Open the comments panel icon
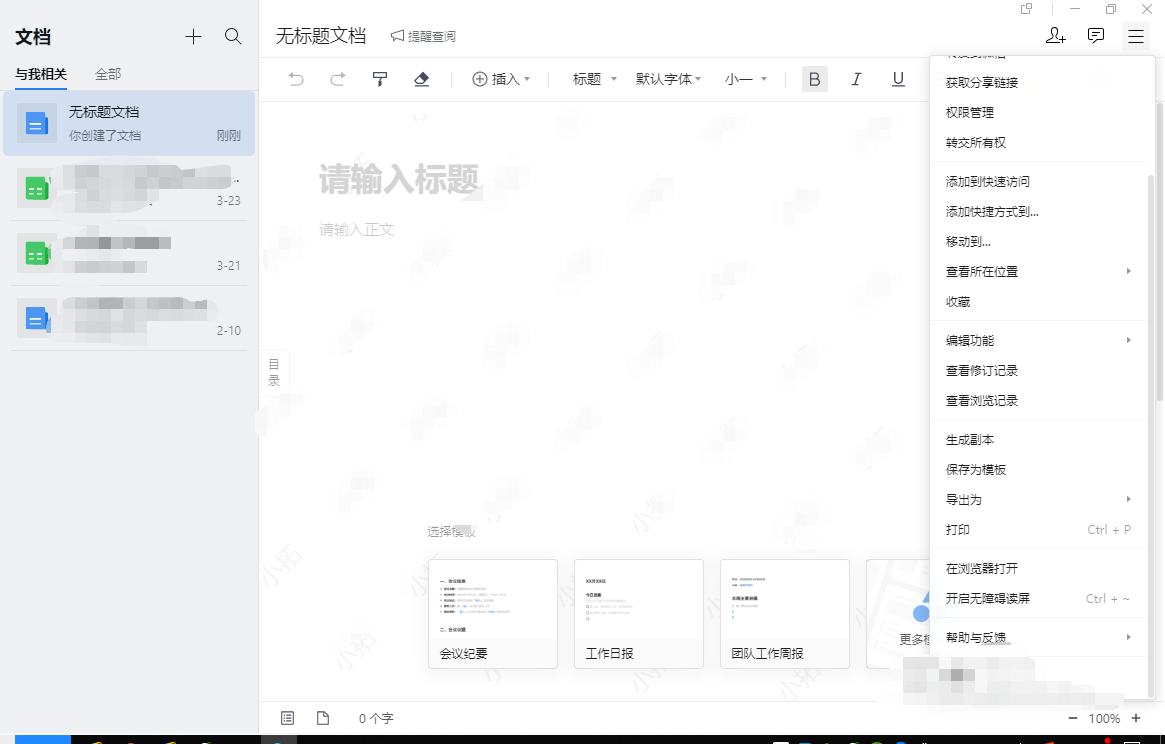Image resolution: width=1165 pixels, height=744 pixels. pos(1096,36)
